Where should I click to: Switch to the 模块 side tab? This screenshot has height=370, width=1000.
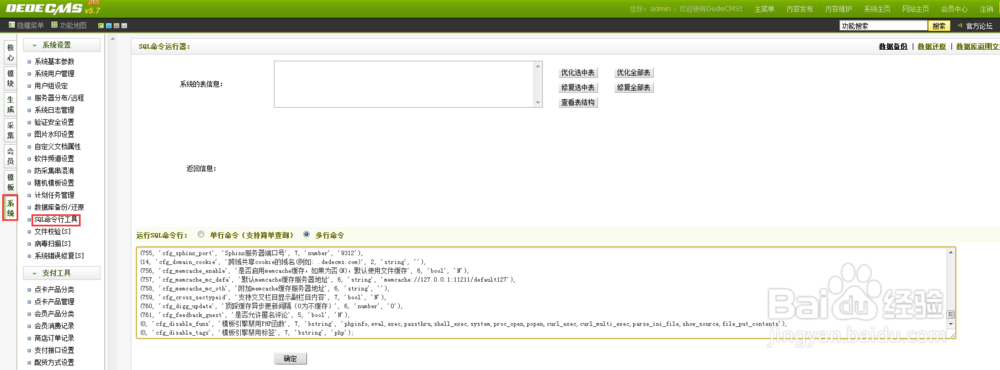point(10,78)
